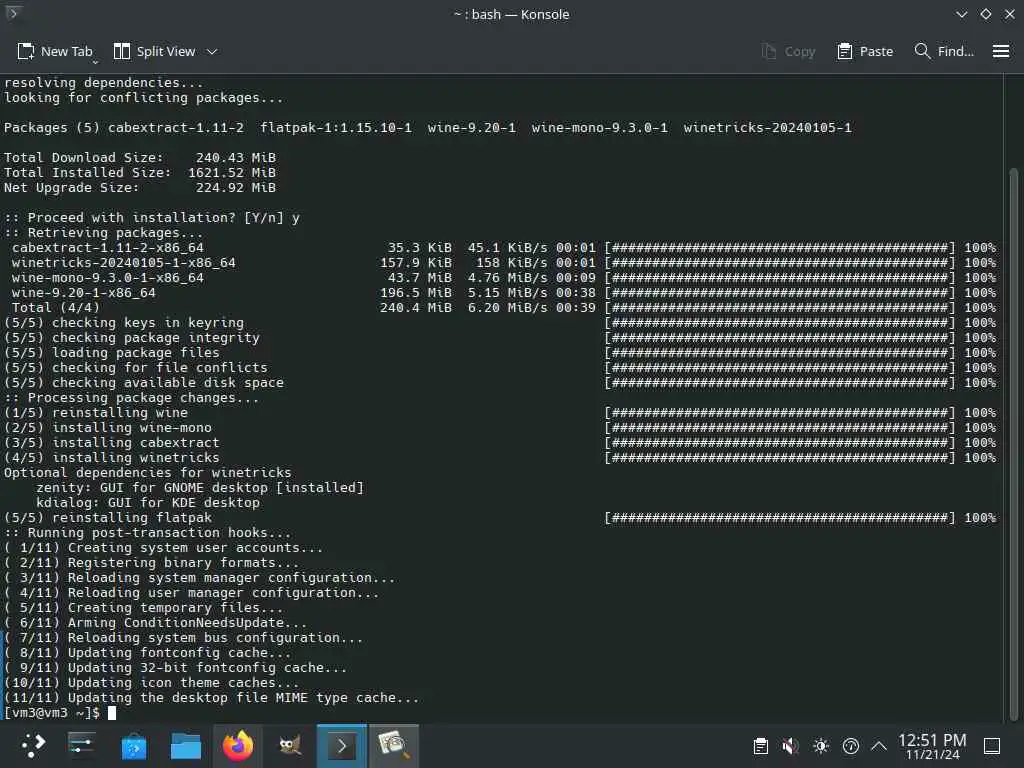Click ":: Running post-transaction hooks..." line
1024x768 pixels.
tap(148, 533)
